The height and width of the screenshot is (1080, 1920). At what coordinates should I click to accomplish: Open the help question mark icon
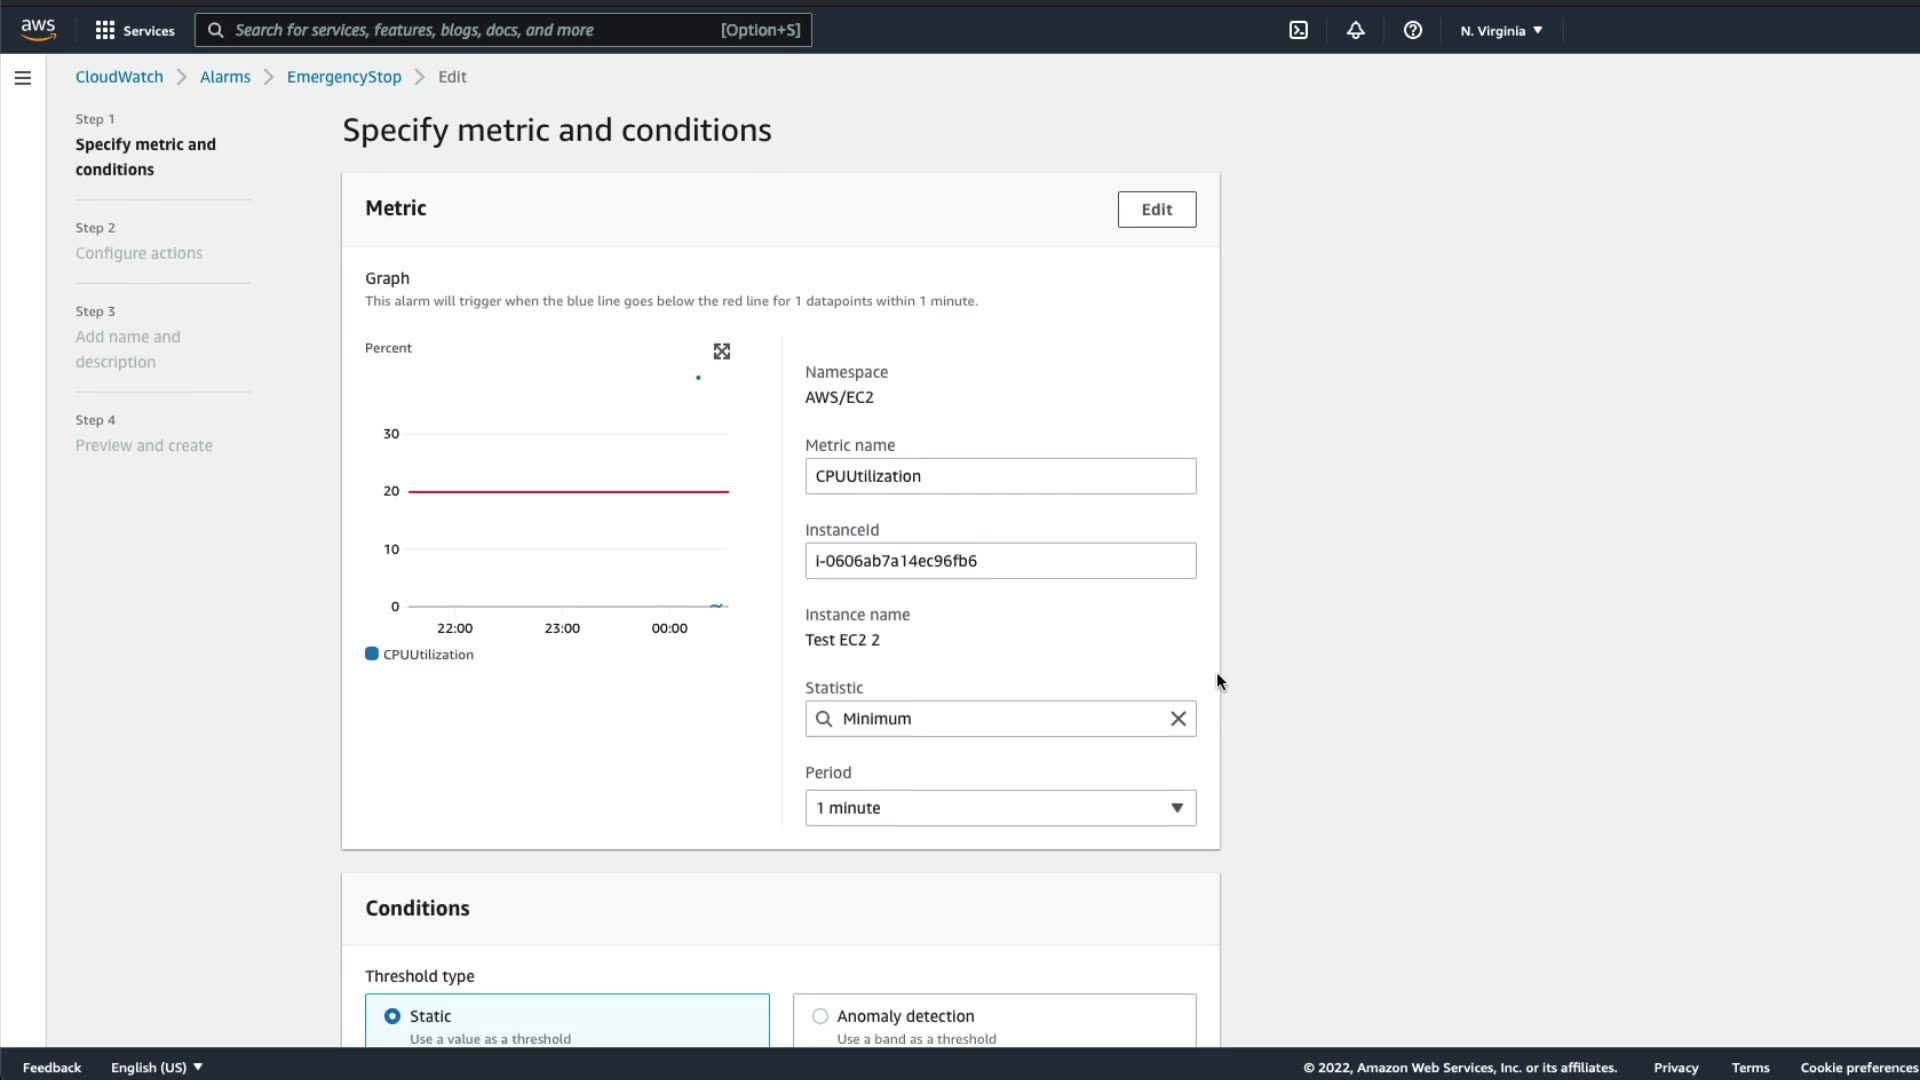click(1412, 30)
